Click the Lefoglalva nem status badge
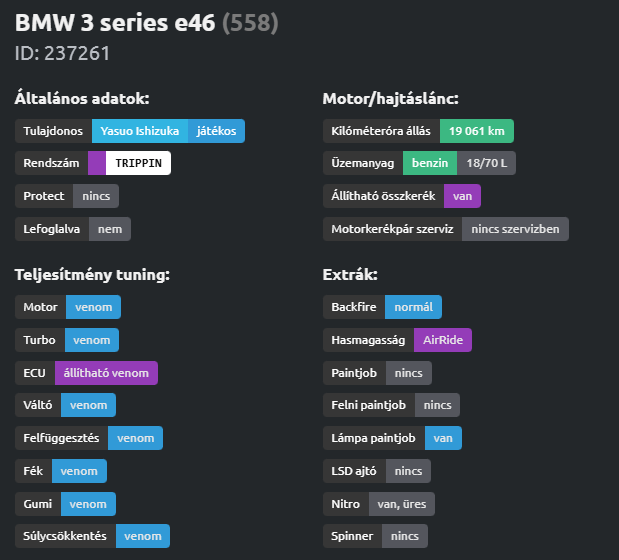 tap(110, 229)
